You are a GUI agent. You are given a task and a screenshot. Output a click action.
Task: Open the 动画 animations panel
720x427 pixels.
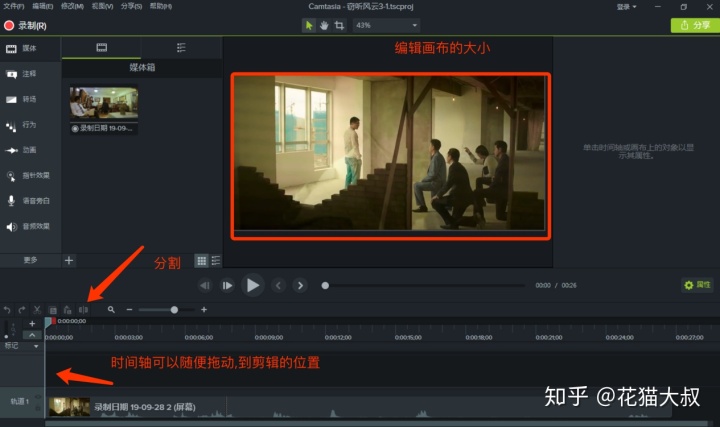(30, 150)
